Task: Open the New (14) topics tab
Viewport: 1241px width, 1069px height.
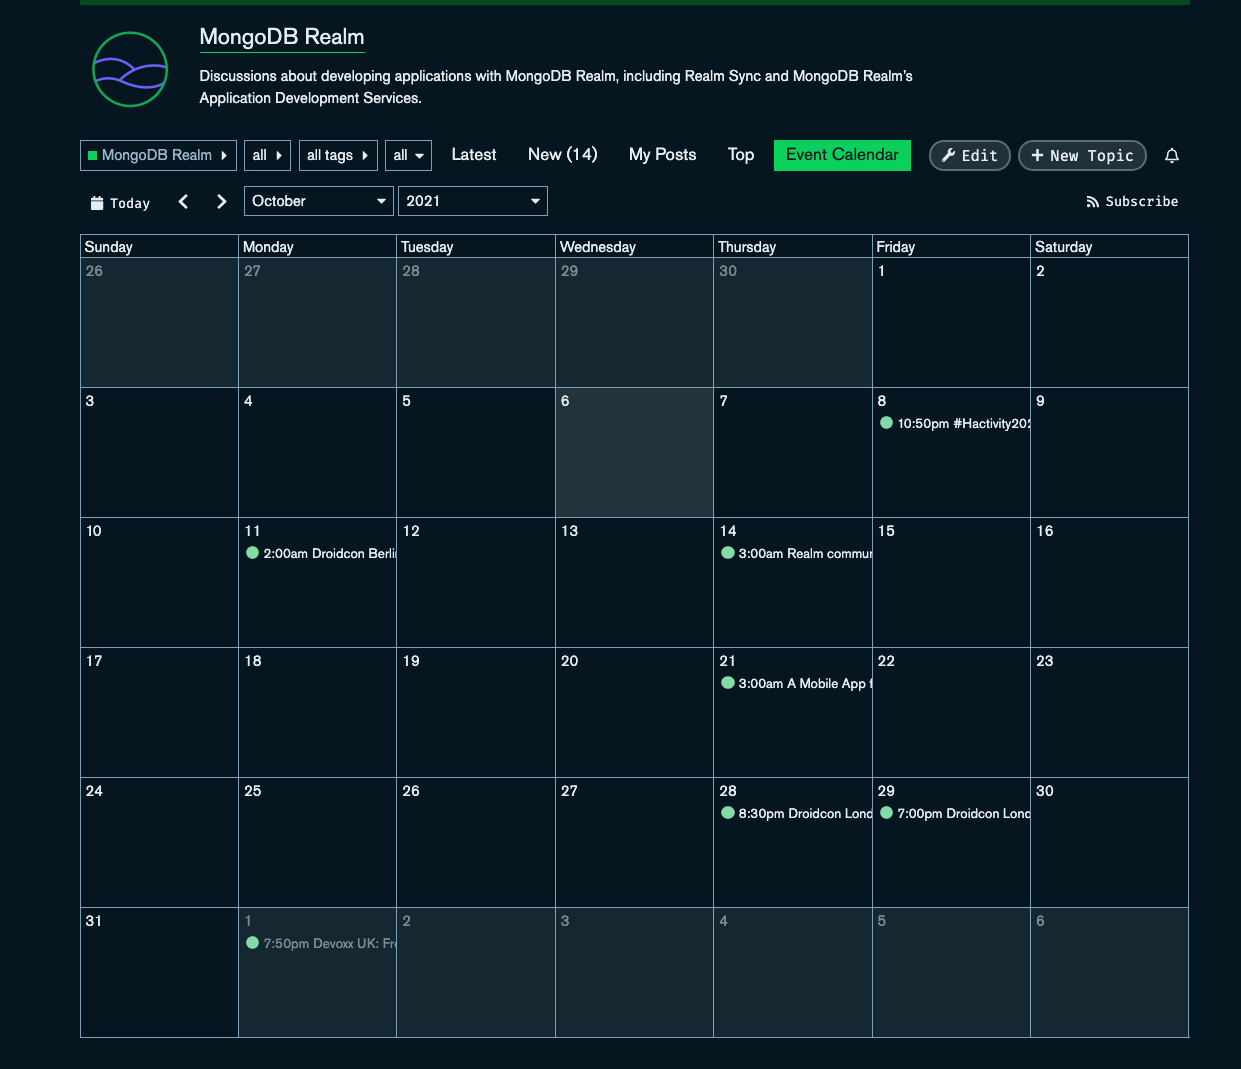Action: (x=562, y=155)
